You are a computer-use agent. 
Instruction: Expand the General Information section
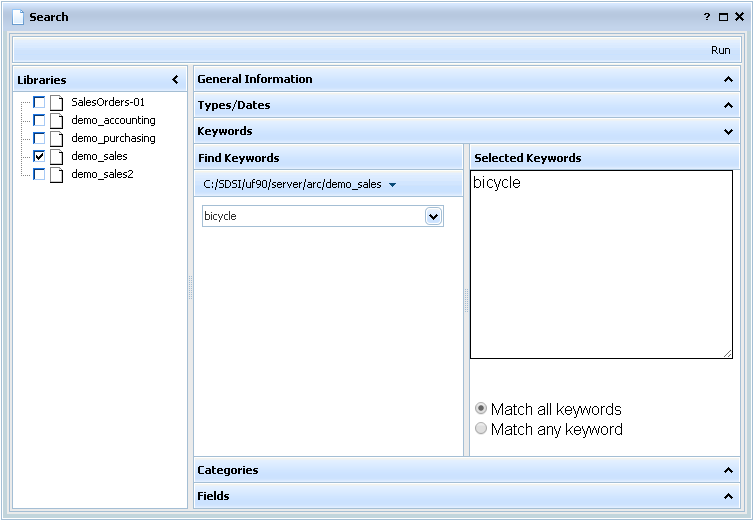(728, 79)
